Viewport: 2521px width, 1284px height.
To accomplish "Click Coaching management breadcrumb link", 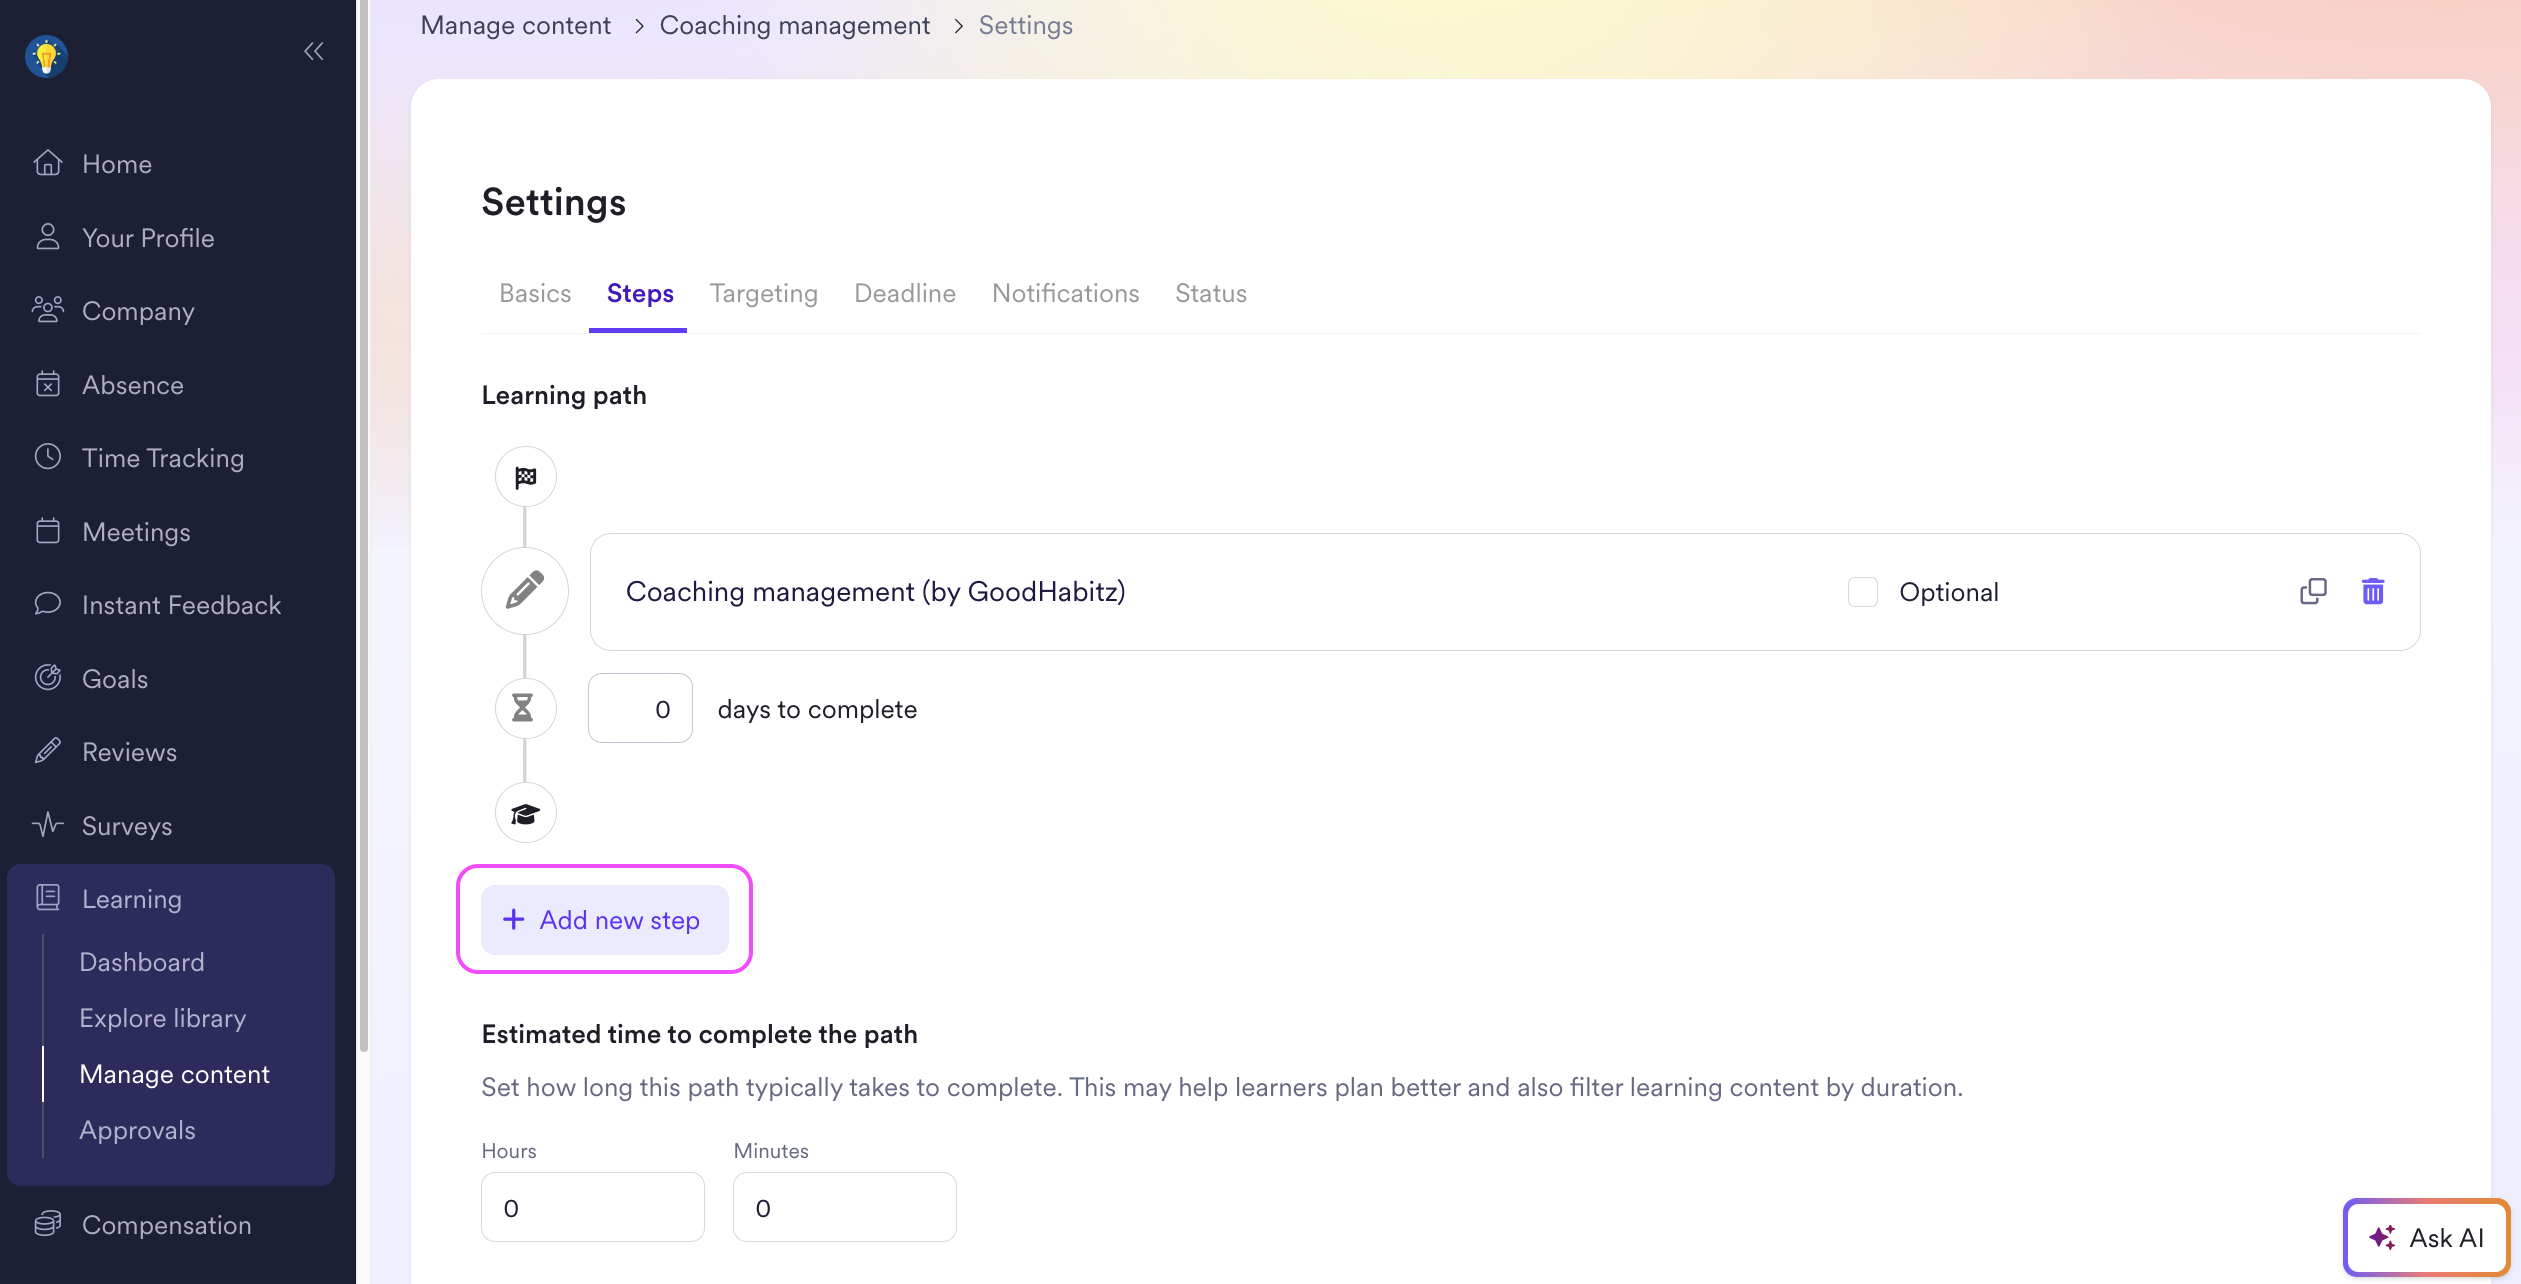I will pyautogui.click(x=794, y=25).
